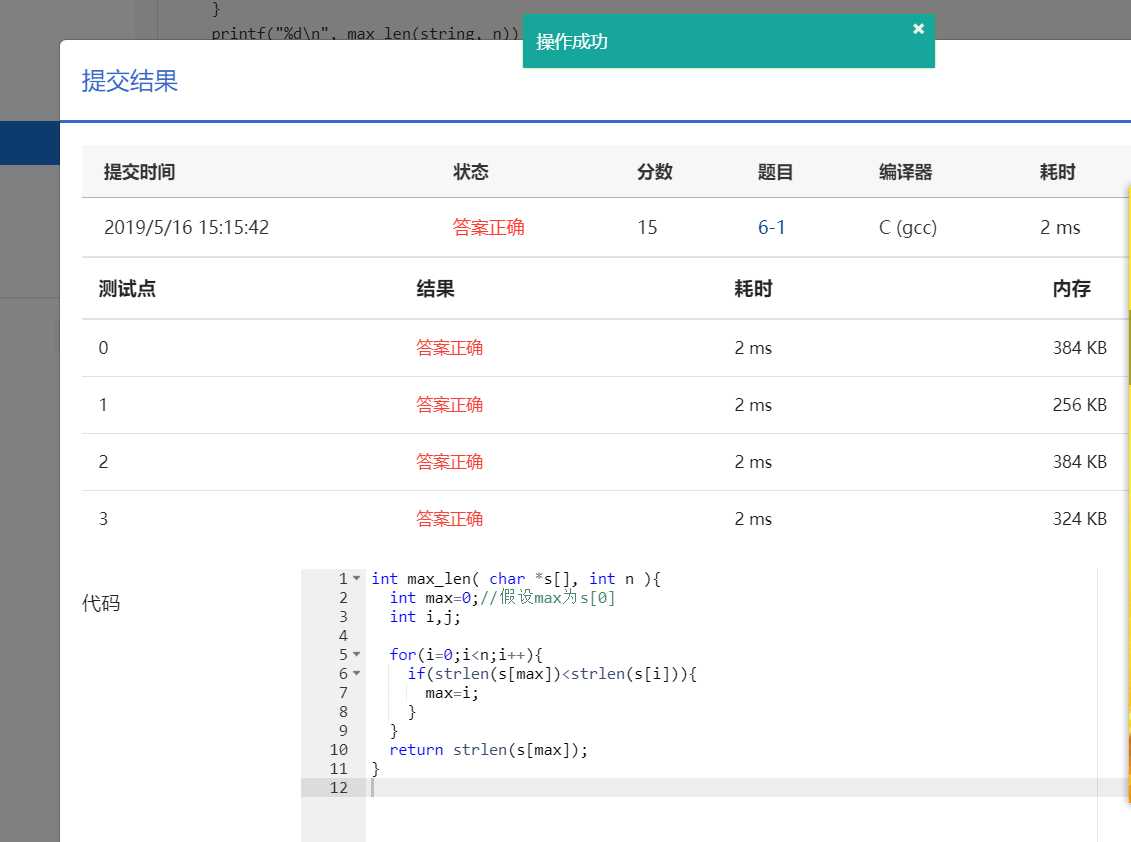Image resolution: width=1131 pixels, height=842 pixels.
Task: Click the code line max=i;
Action: coord(452,693)
